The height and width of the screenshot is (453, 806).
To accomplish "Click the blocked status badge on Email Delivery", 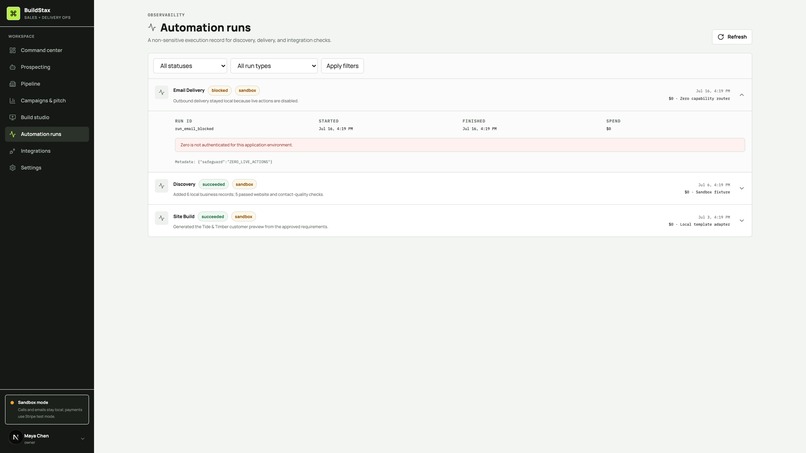I will [x=219, y=90].
